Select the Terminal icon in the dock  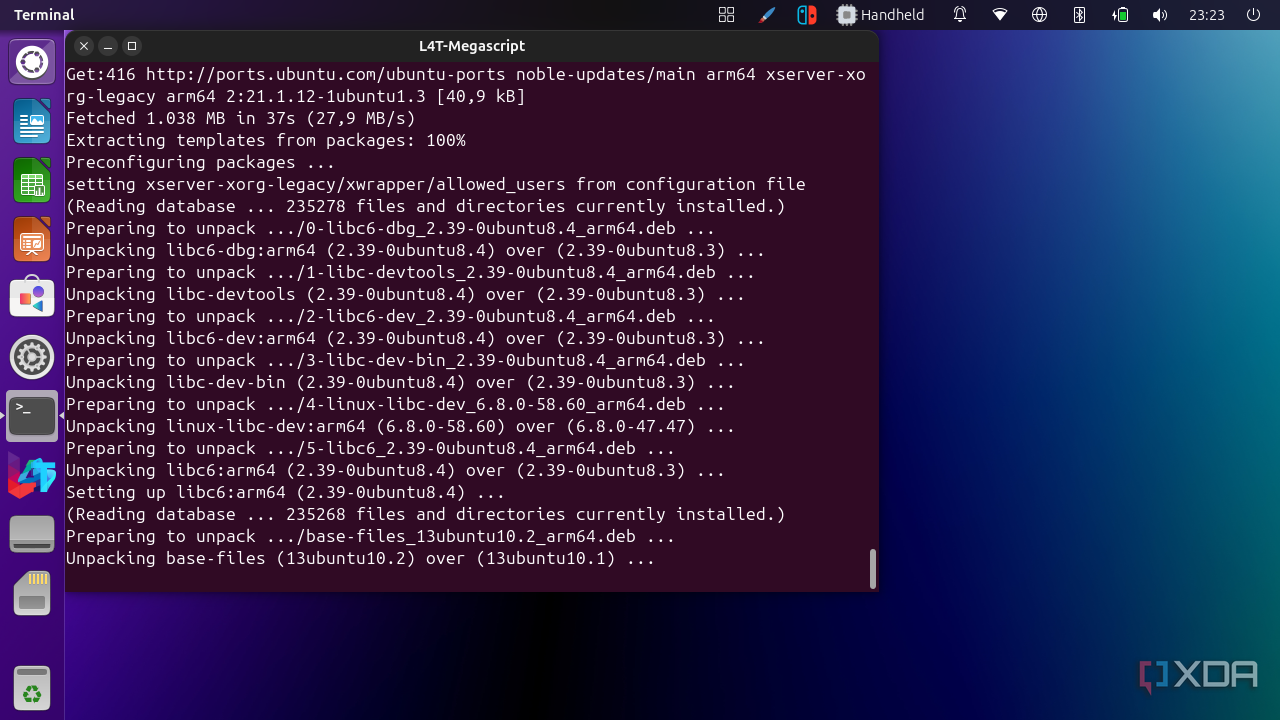point(32,416)
